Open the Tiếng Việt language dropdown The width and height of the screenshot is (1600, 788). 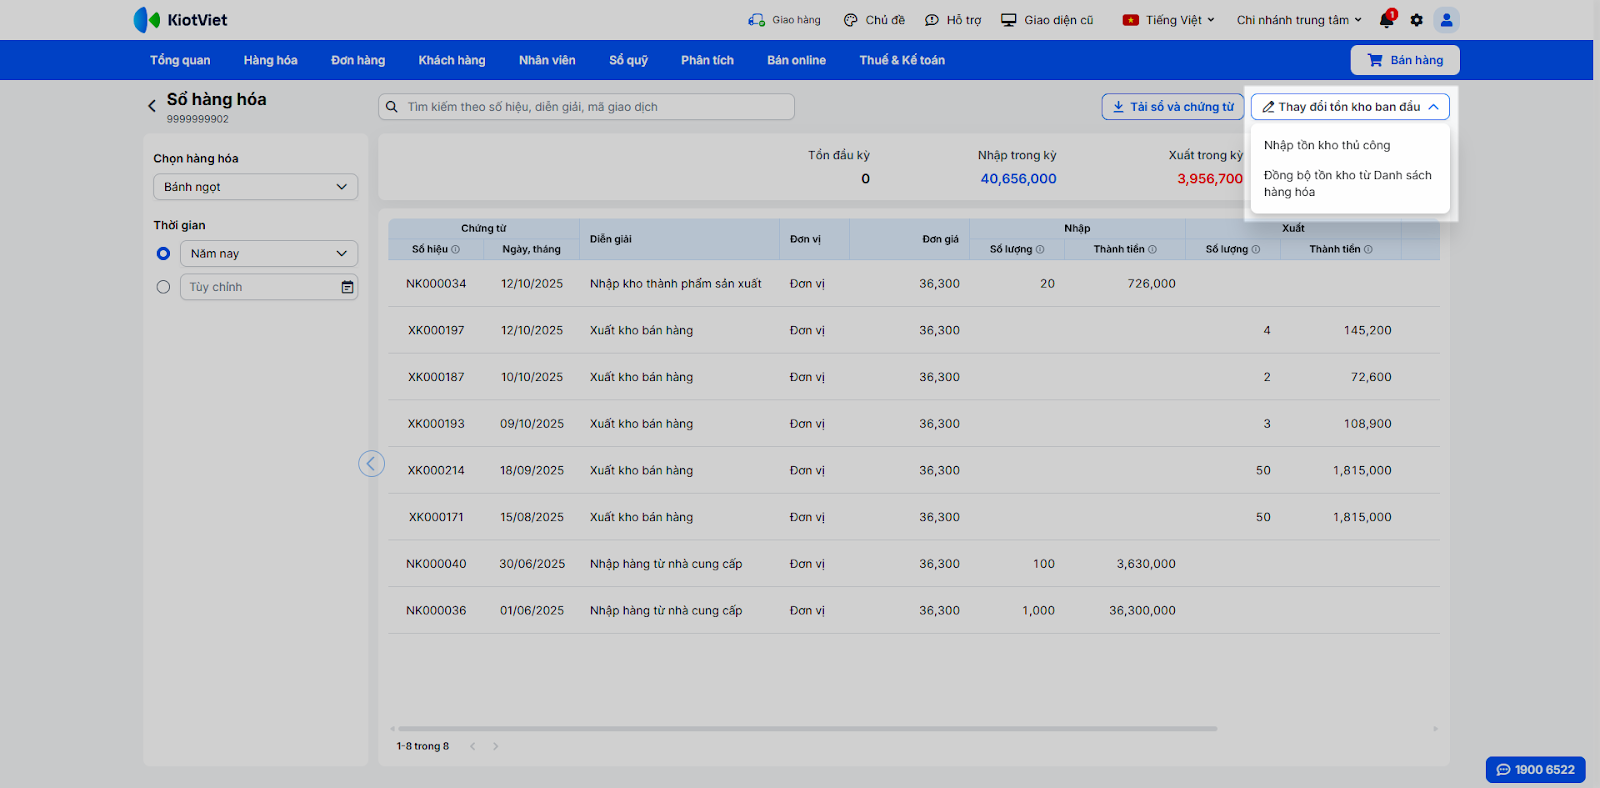tap(1168, 20)
